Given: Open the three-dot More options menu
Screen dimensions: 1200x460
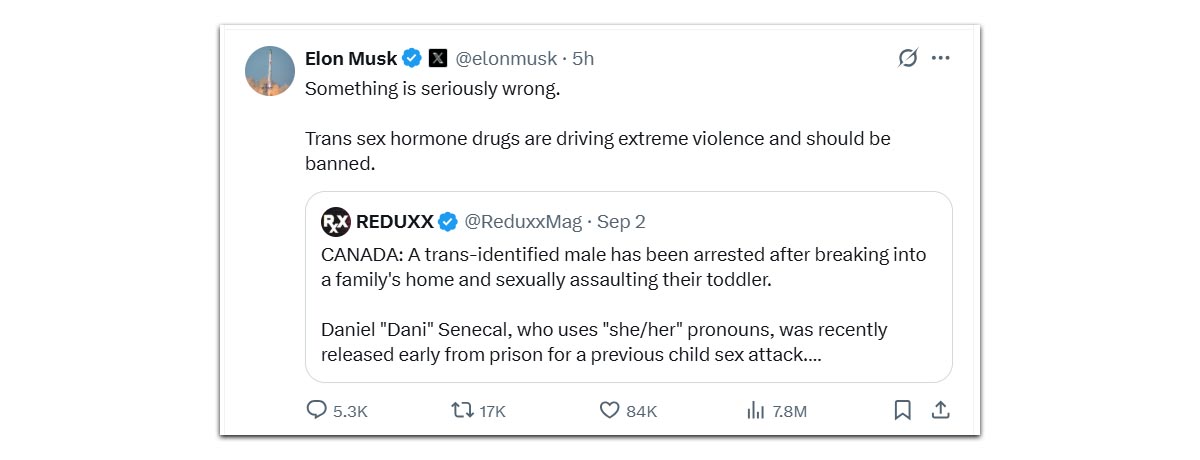Looking at the screenshot, I should click(940, 58).
